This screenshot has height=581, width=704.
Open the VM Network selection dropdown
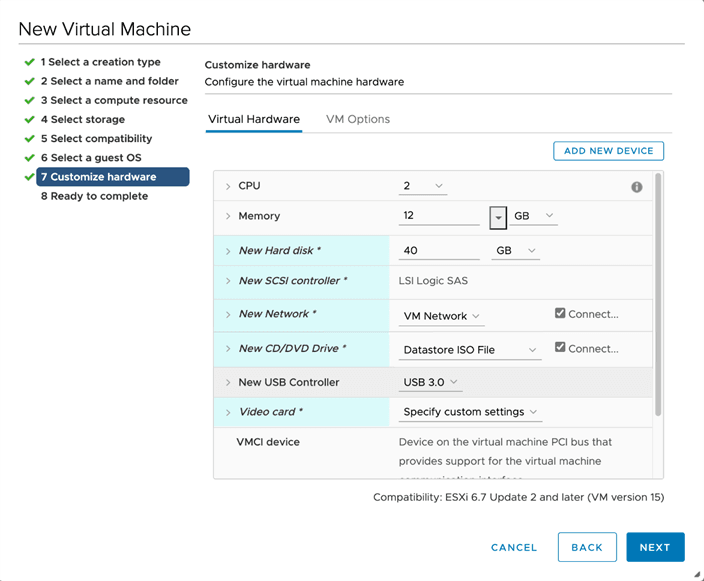pyautogui.click(x=441, y=316)
